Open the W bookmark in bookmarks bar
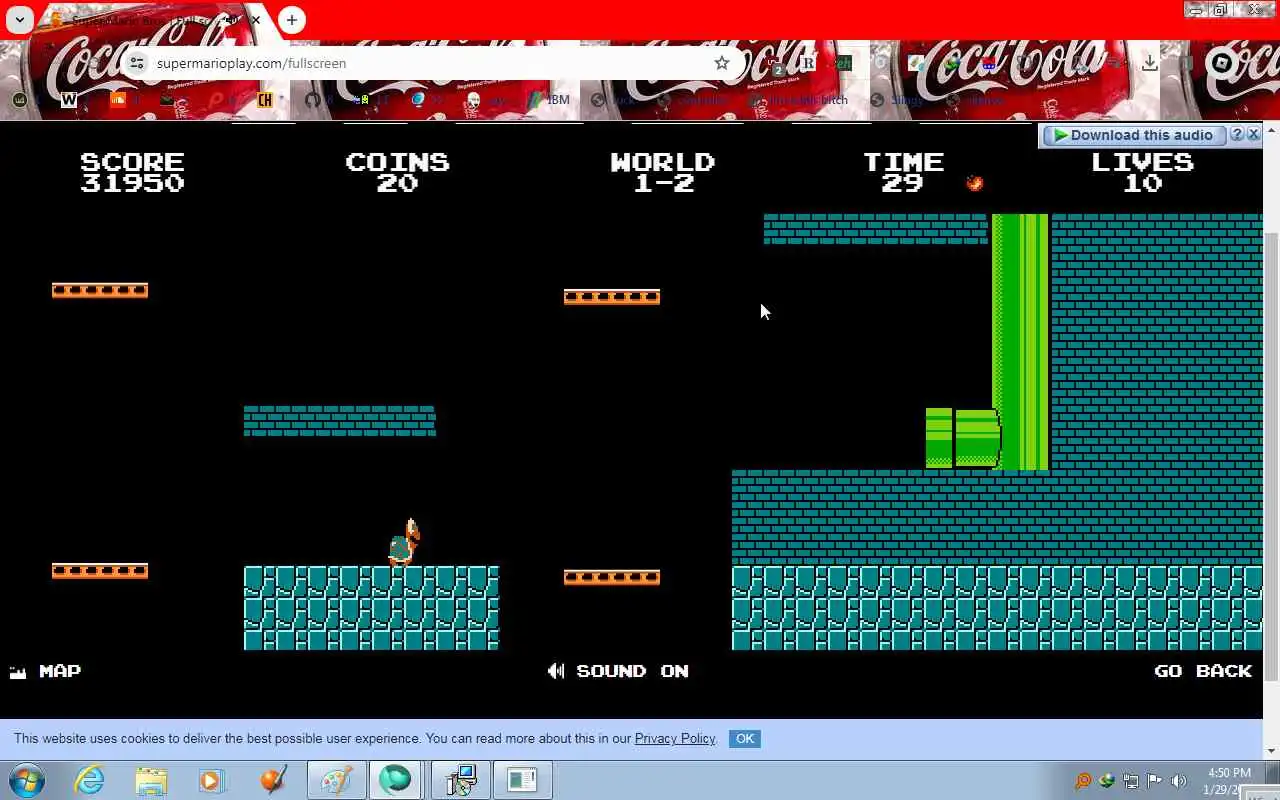This screenshot has width=1280, height=800. click(x=68, y=100)
